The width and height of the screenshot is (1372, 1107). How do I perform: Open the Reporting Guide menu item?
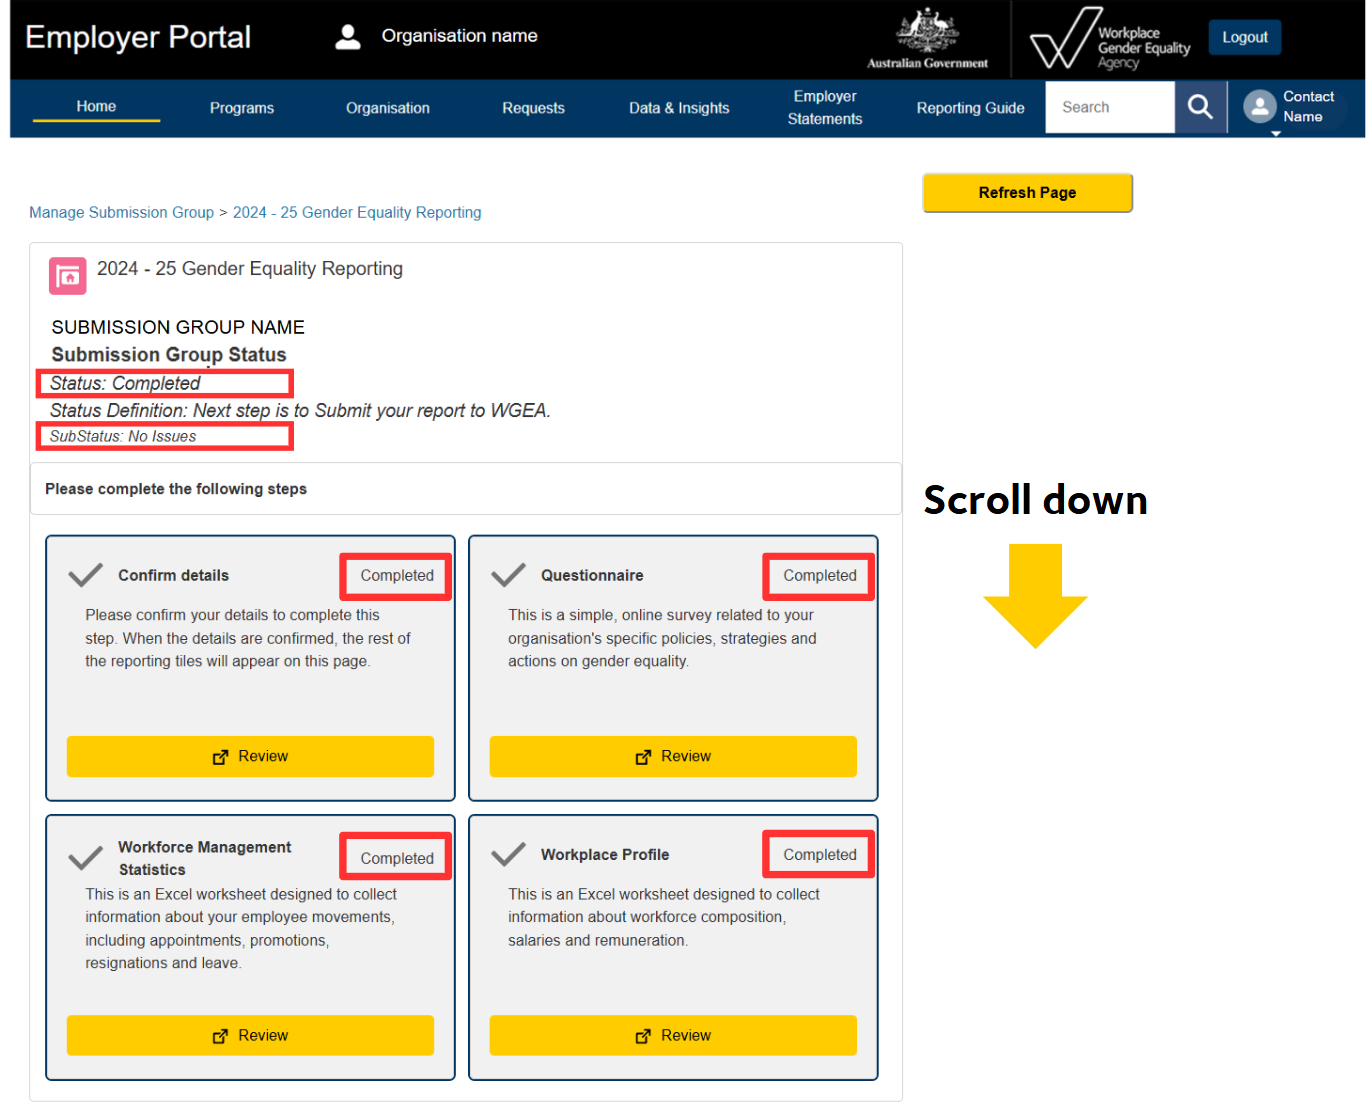point(970,108)
